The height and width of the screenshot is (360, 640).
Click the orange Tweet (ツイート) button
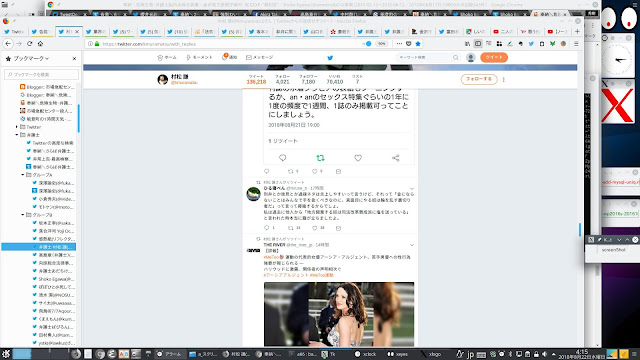tap(494, 58)
